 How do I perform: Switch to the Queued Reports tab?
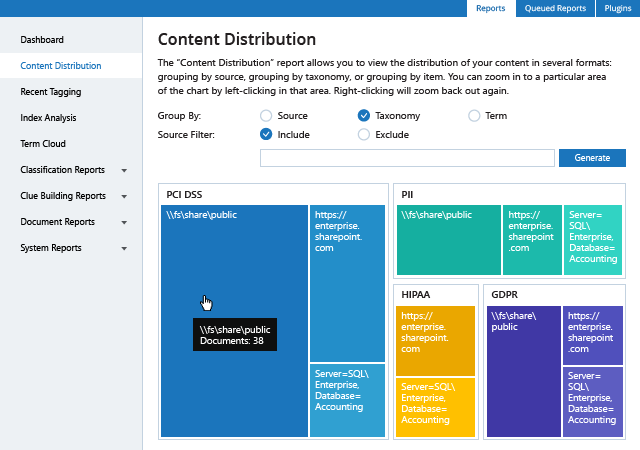(x=555, y=9)
